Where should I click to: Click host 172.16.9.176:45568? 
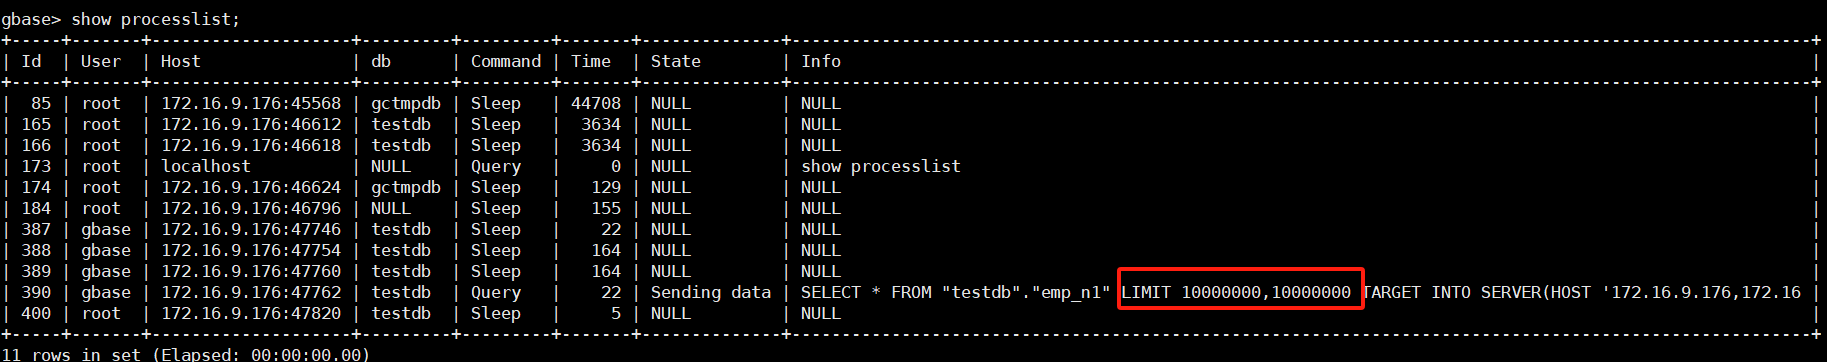251,103
